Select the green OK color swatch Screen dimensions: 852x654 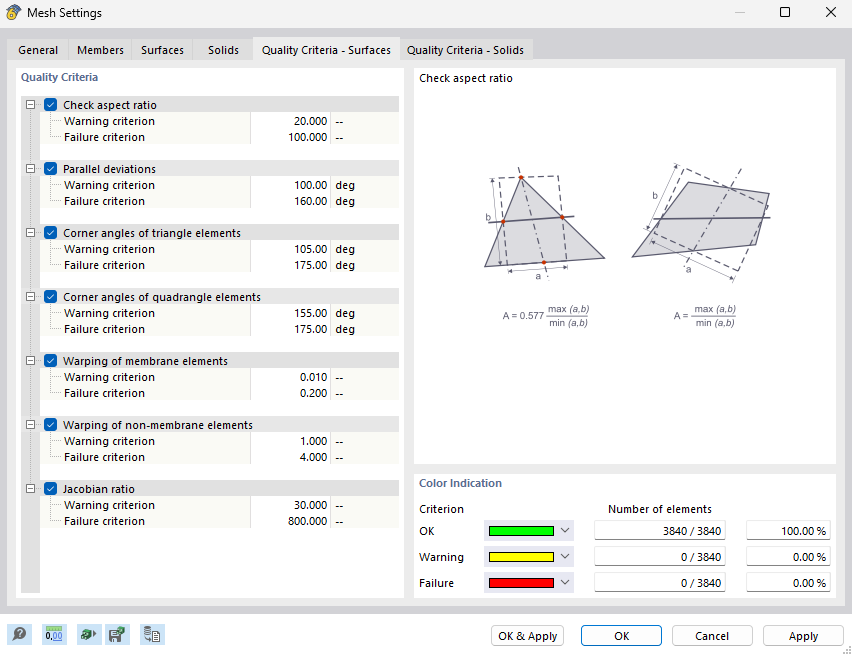click(x=522, y=530)
